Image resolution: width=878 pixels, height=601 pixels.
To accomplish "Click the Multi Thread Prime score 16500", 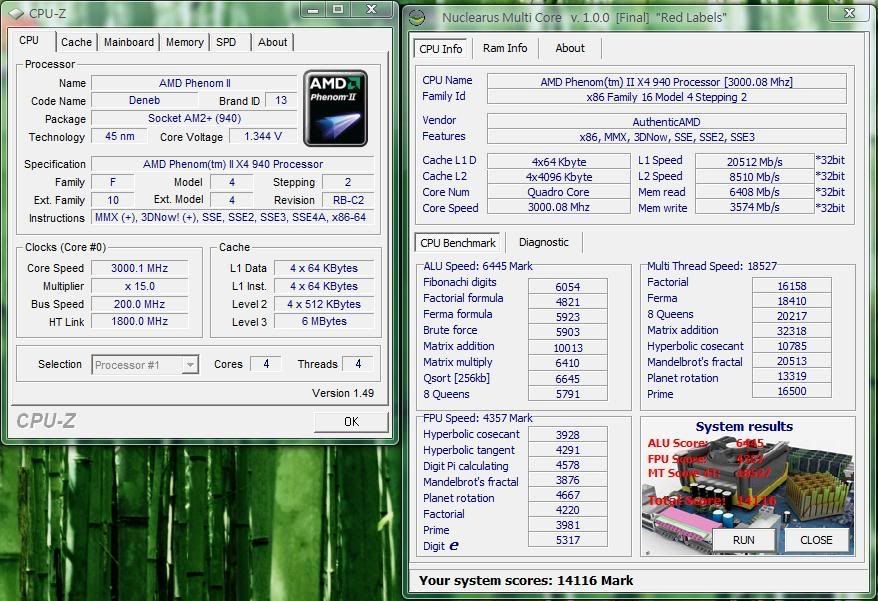I will pos(792,391).
